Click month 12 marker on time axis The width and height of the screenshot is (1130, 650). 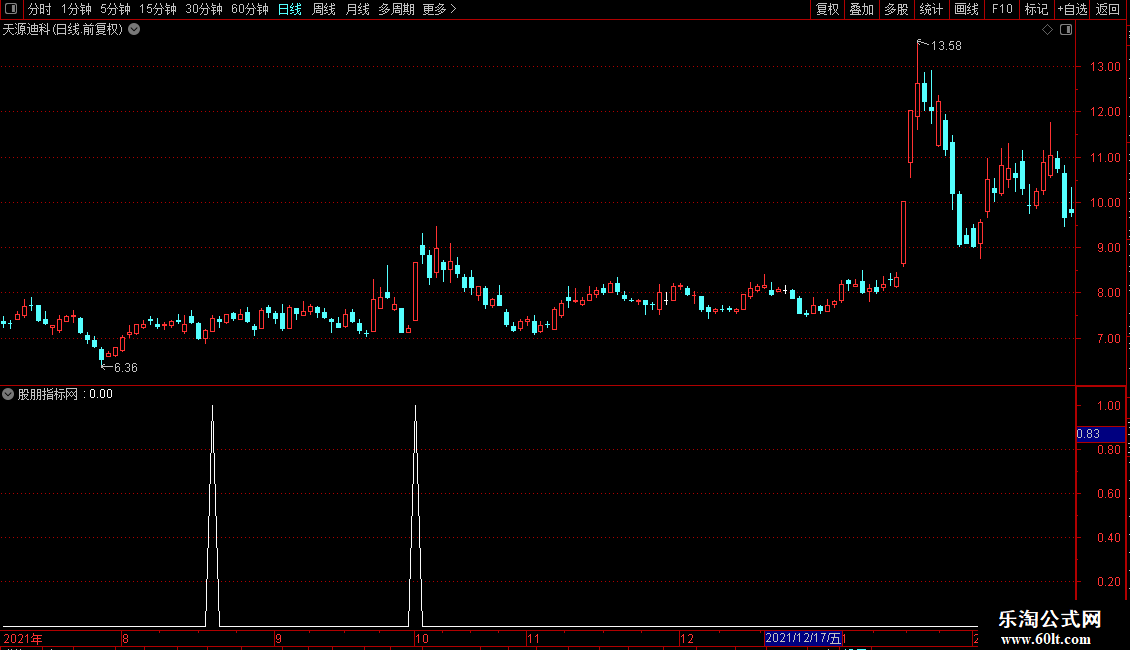point(687,638)
